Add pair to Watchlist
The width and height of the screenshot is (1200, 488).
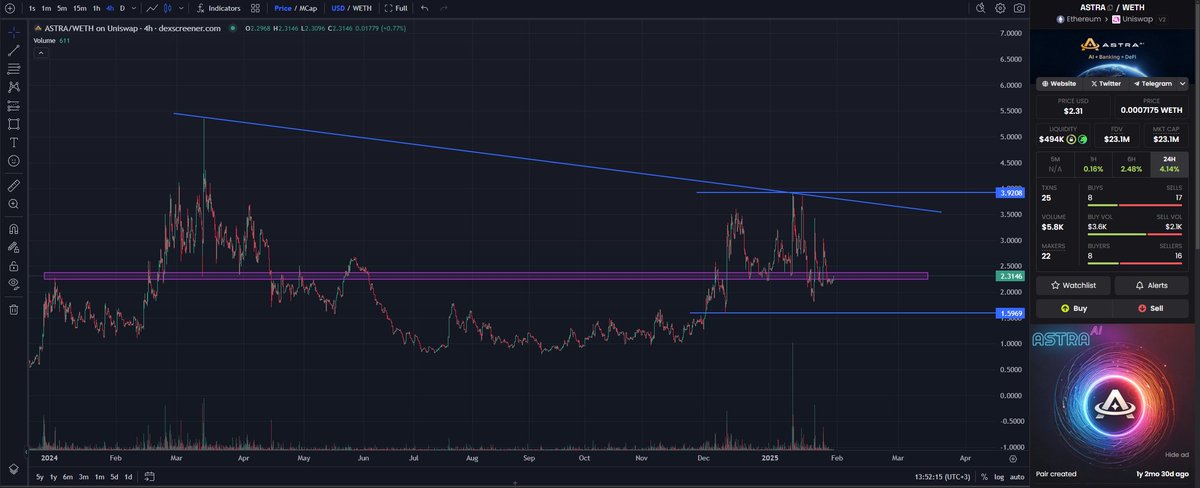pyautogui.click(x=1073, y=285)
